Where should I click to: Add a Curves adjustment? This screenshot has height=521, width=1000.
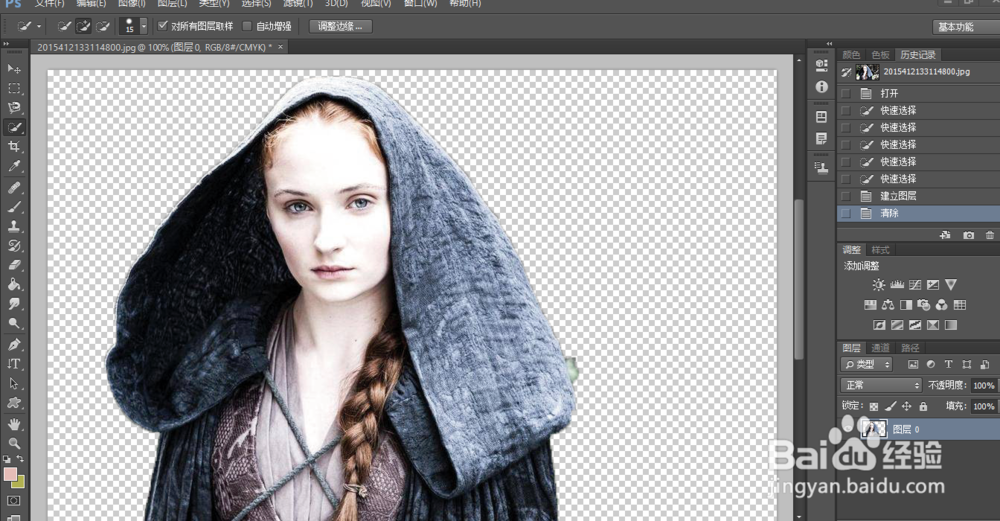(915, 285)
